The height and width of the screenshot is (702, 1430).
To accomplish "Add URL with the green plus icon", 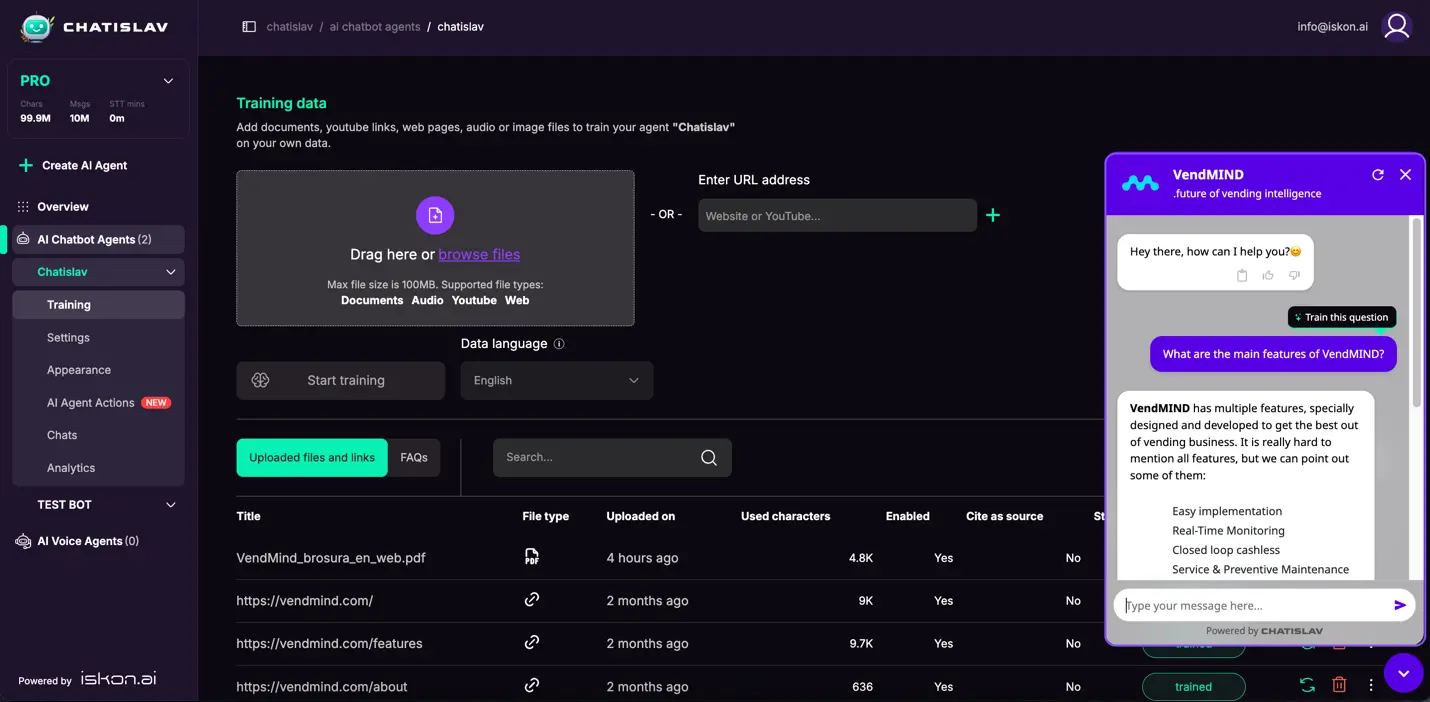I will (992, 215).
